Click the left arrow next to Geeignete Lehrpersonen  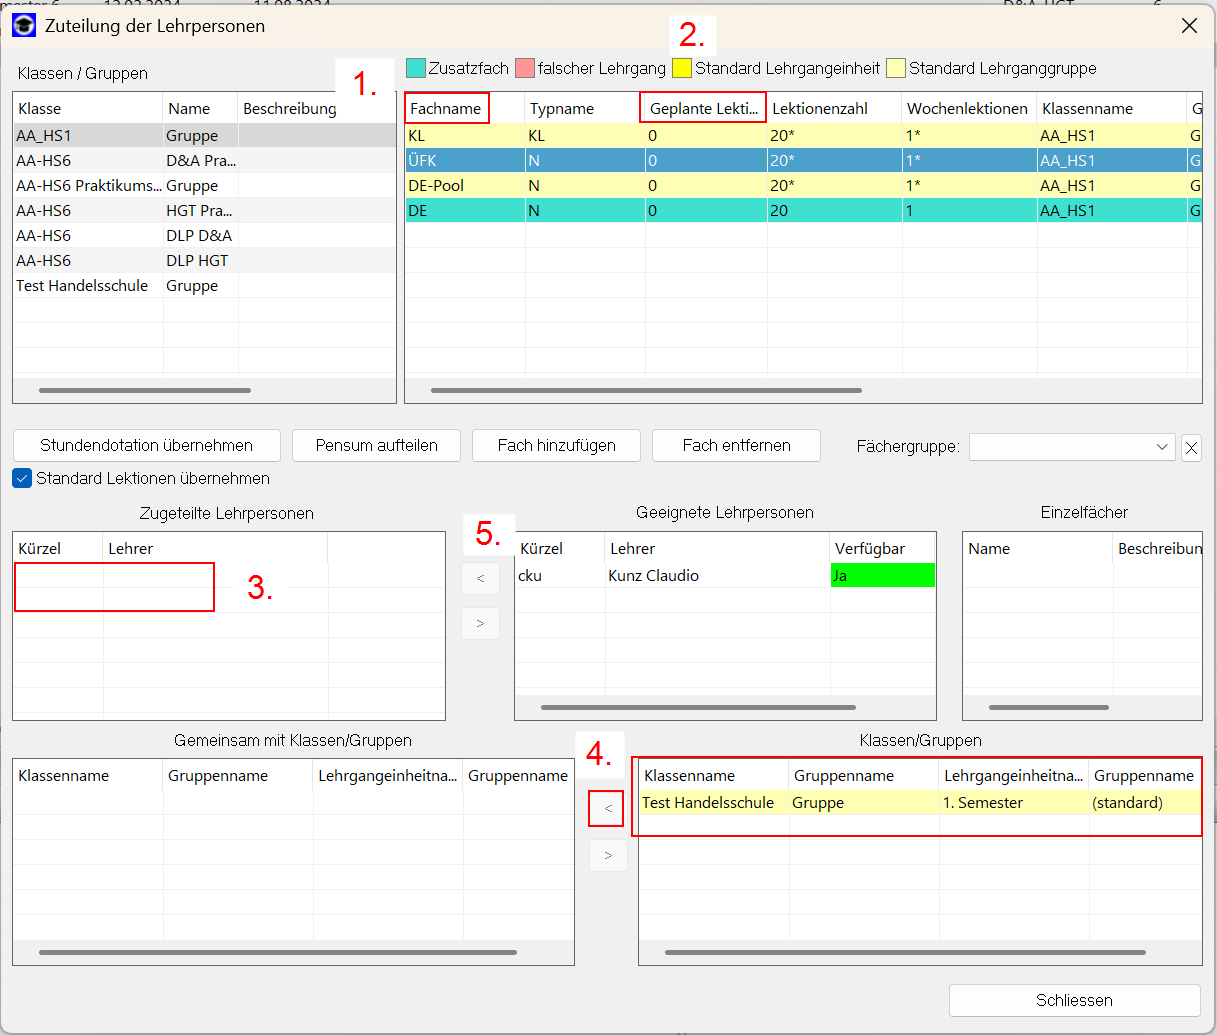click(x=480, y=578)
